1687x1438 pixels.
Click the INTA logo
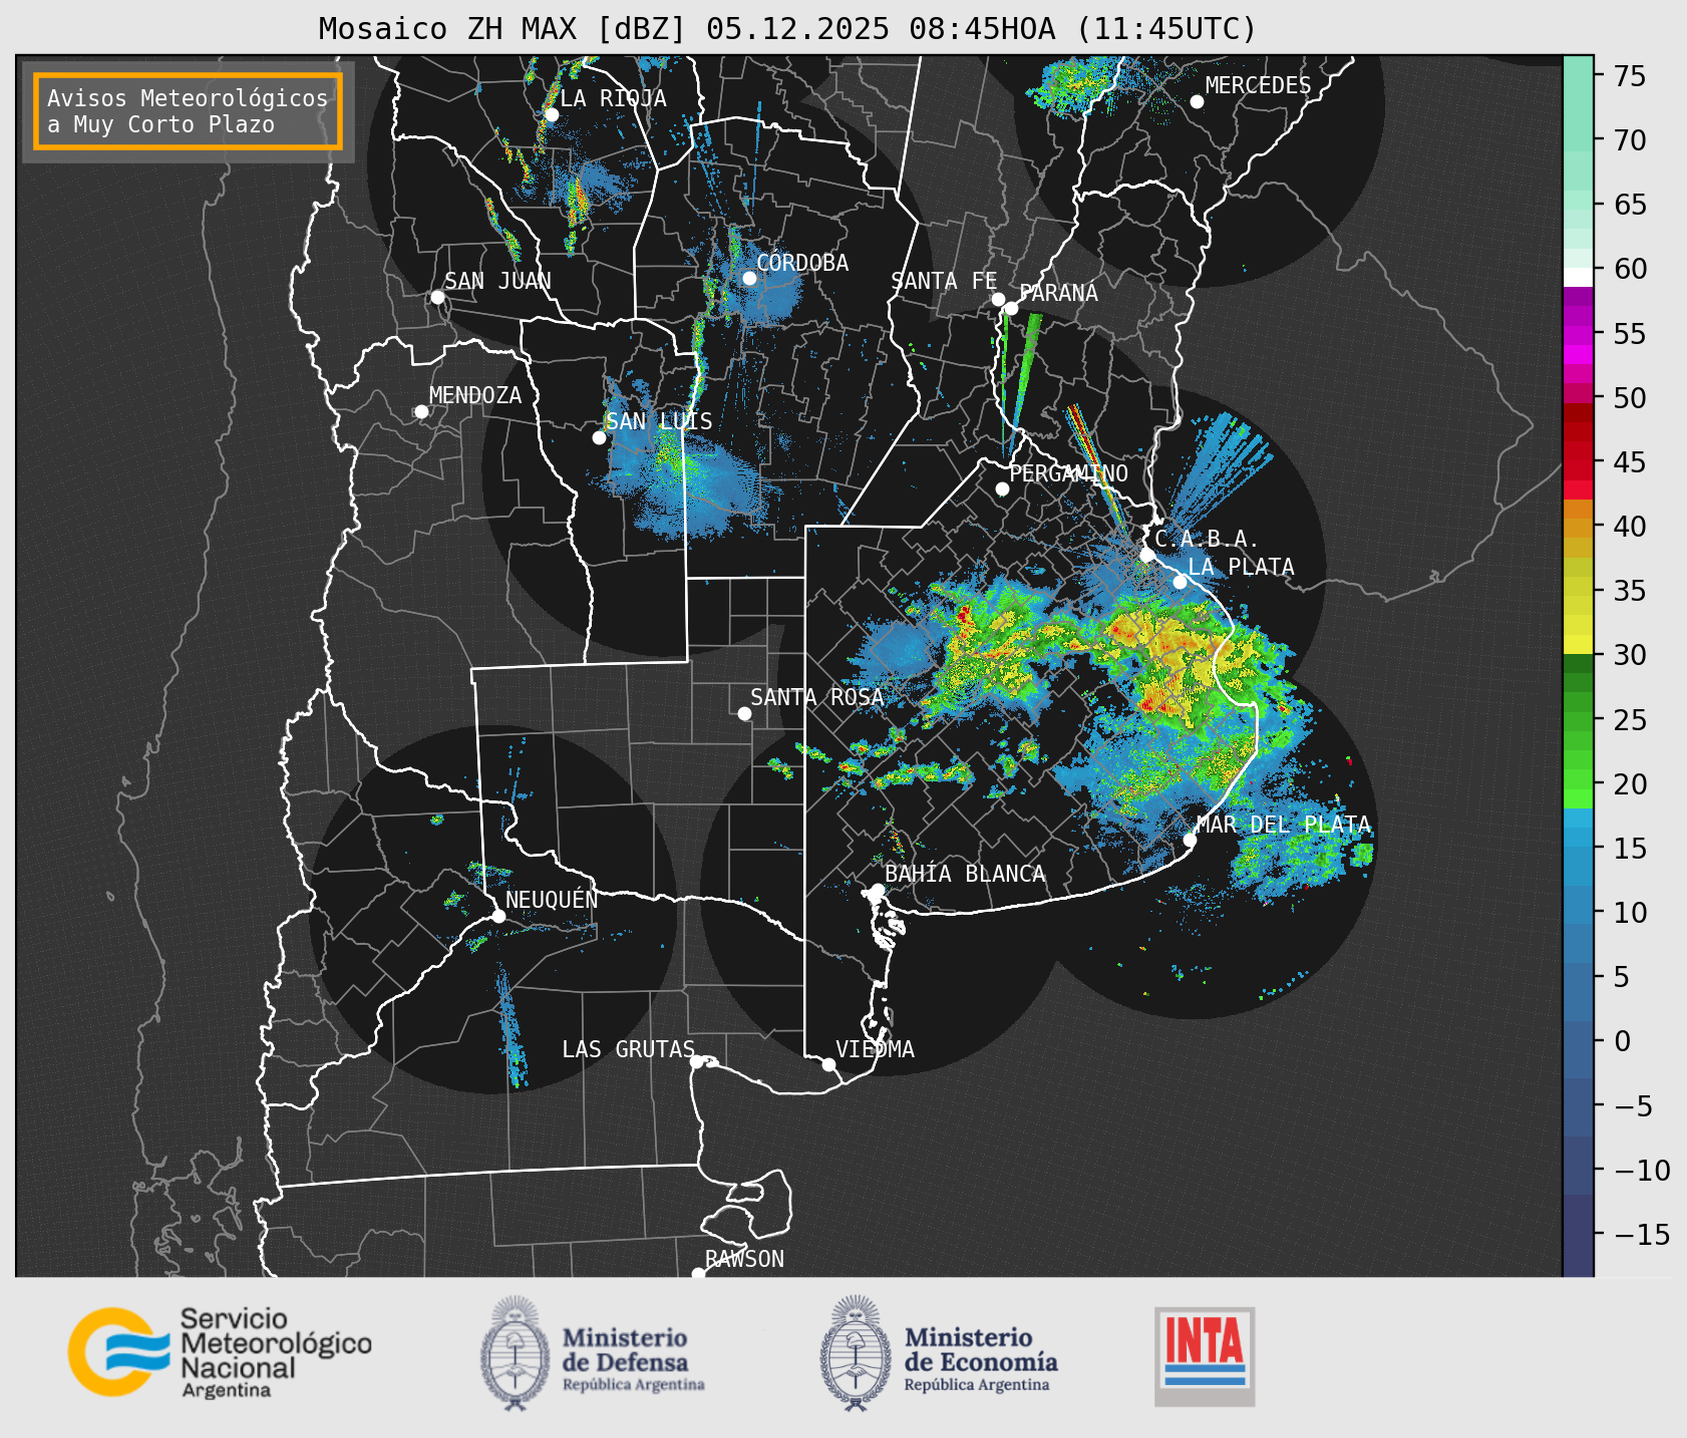(1205, 1356)
